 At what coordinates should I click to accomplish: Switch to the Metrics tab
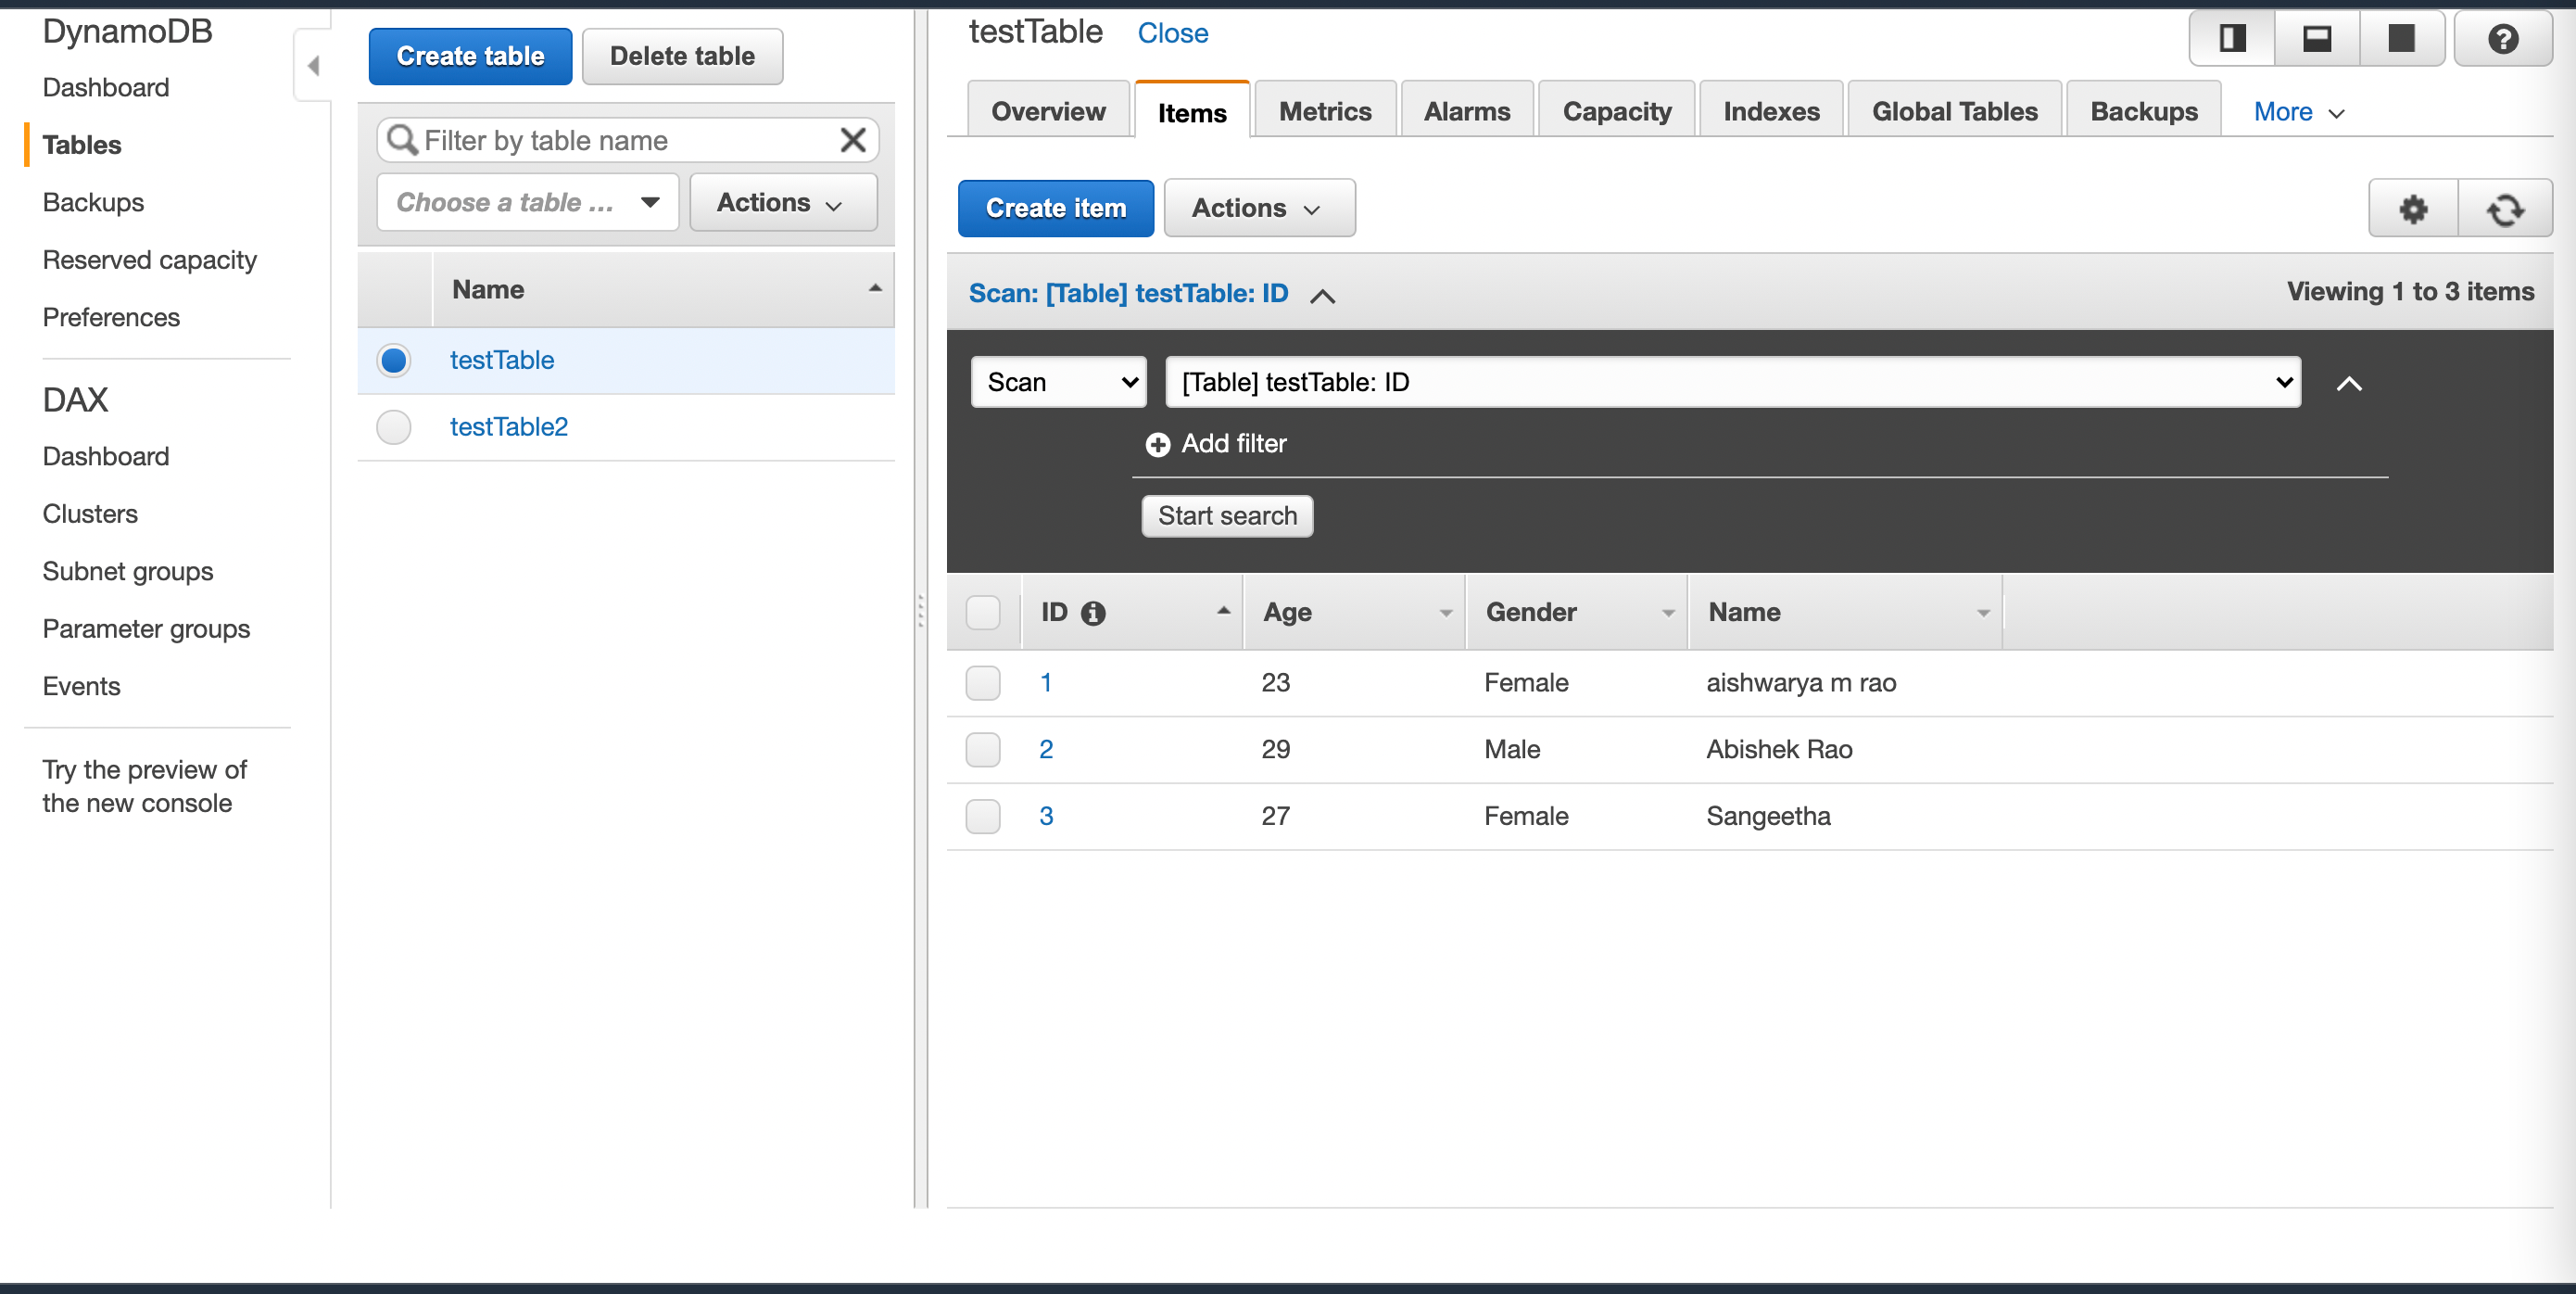coord(1324,112)
